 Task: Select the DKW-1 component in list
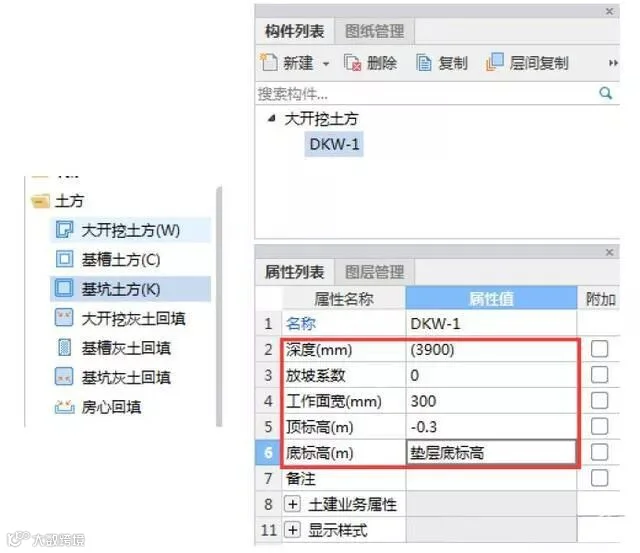(x=334, y=144)
